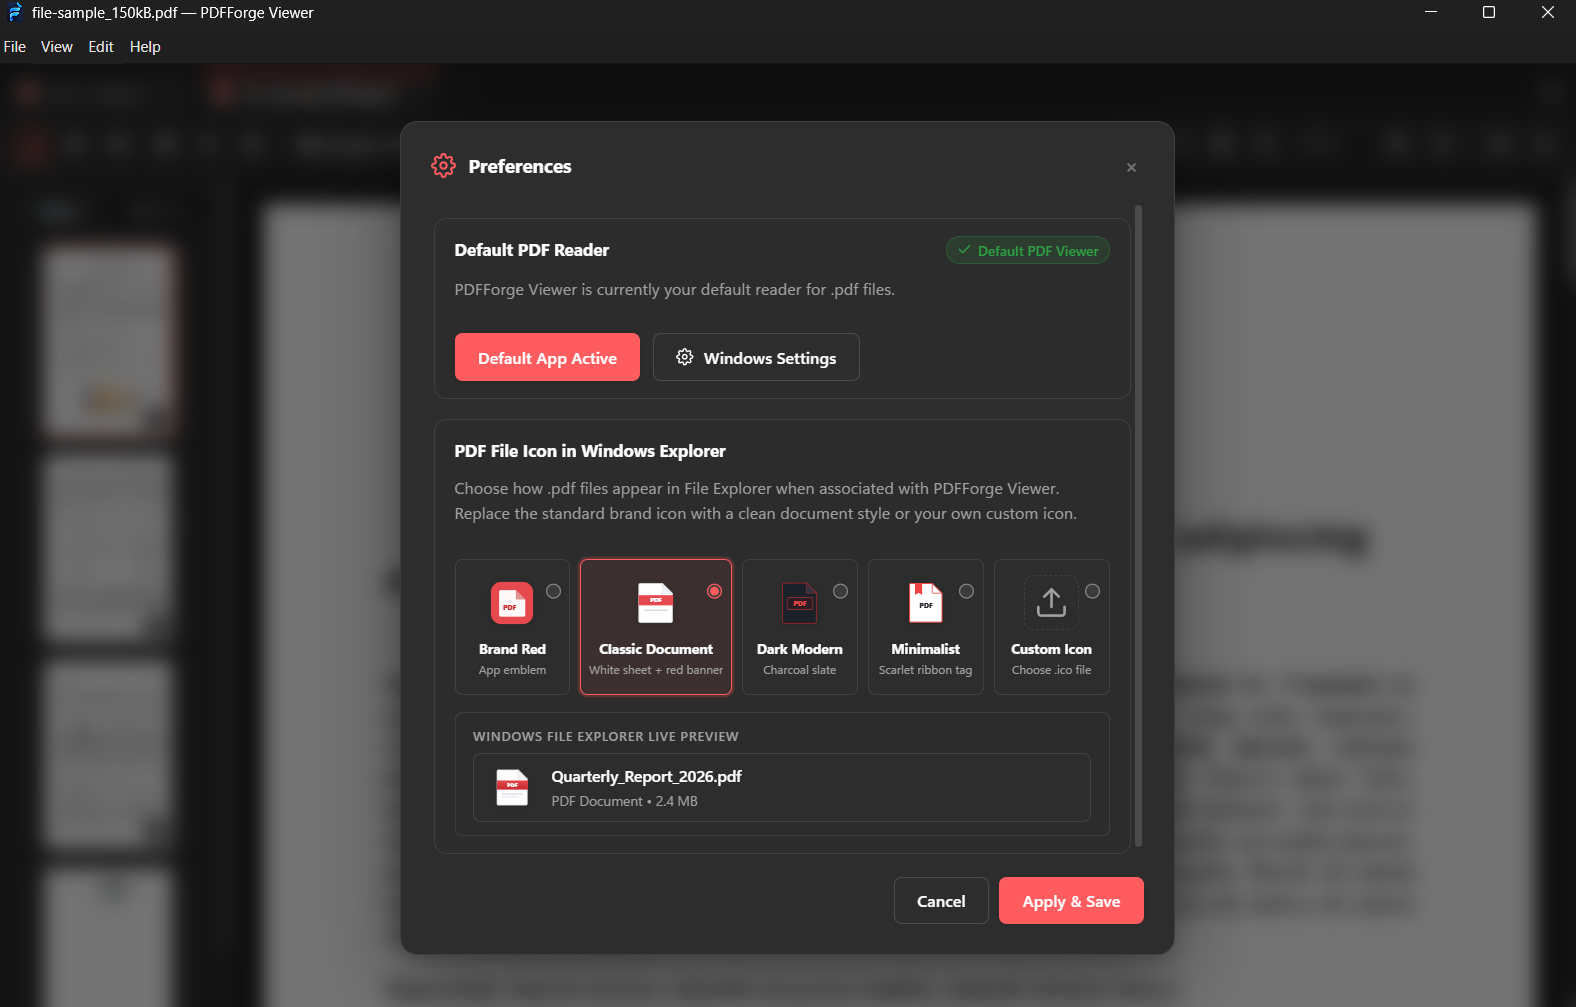Open Windows Settings button

tap(756, 357)
